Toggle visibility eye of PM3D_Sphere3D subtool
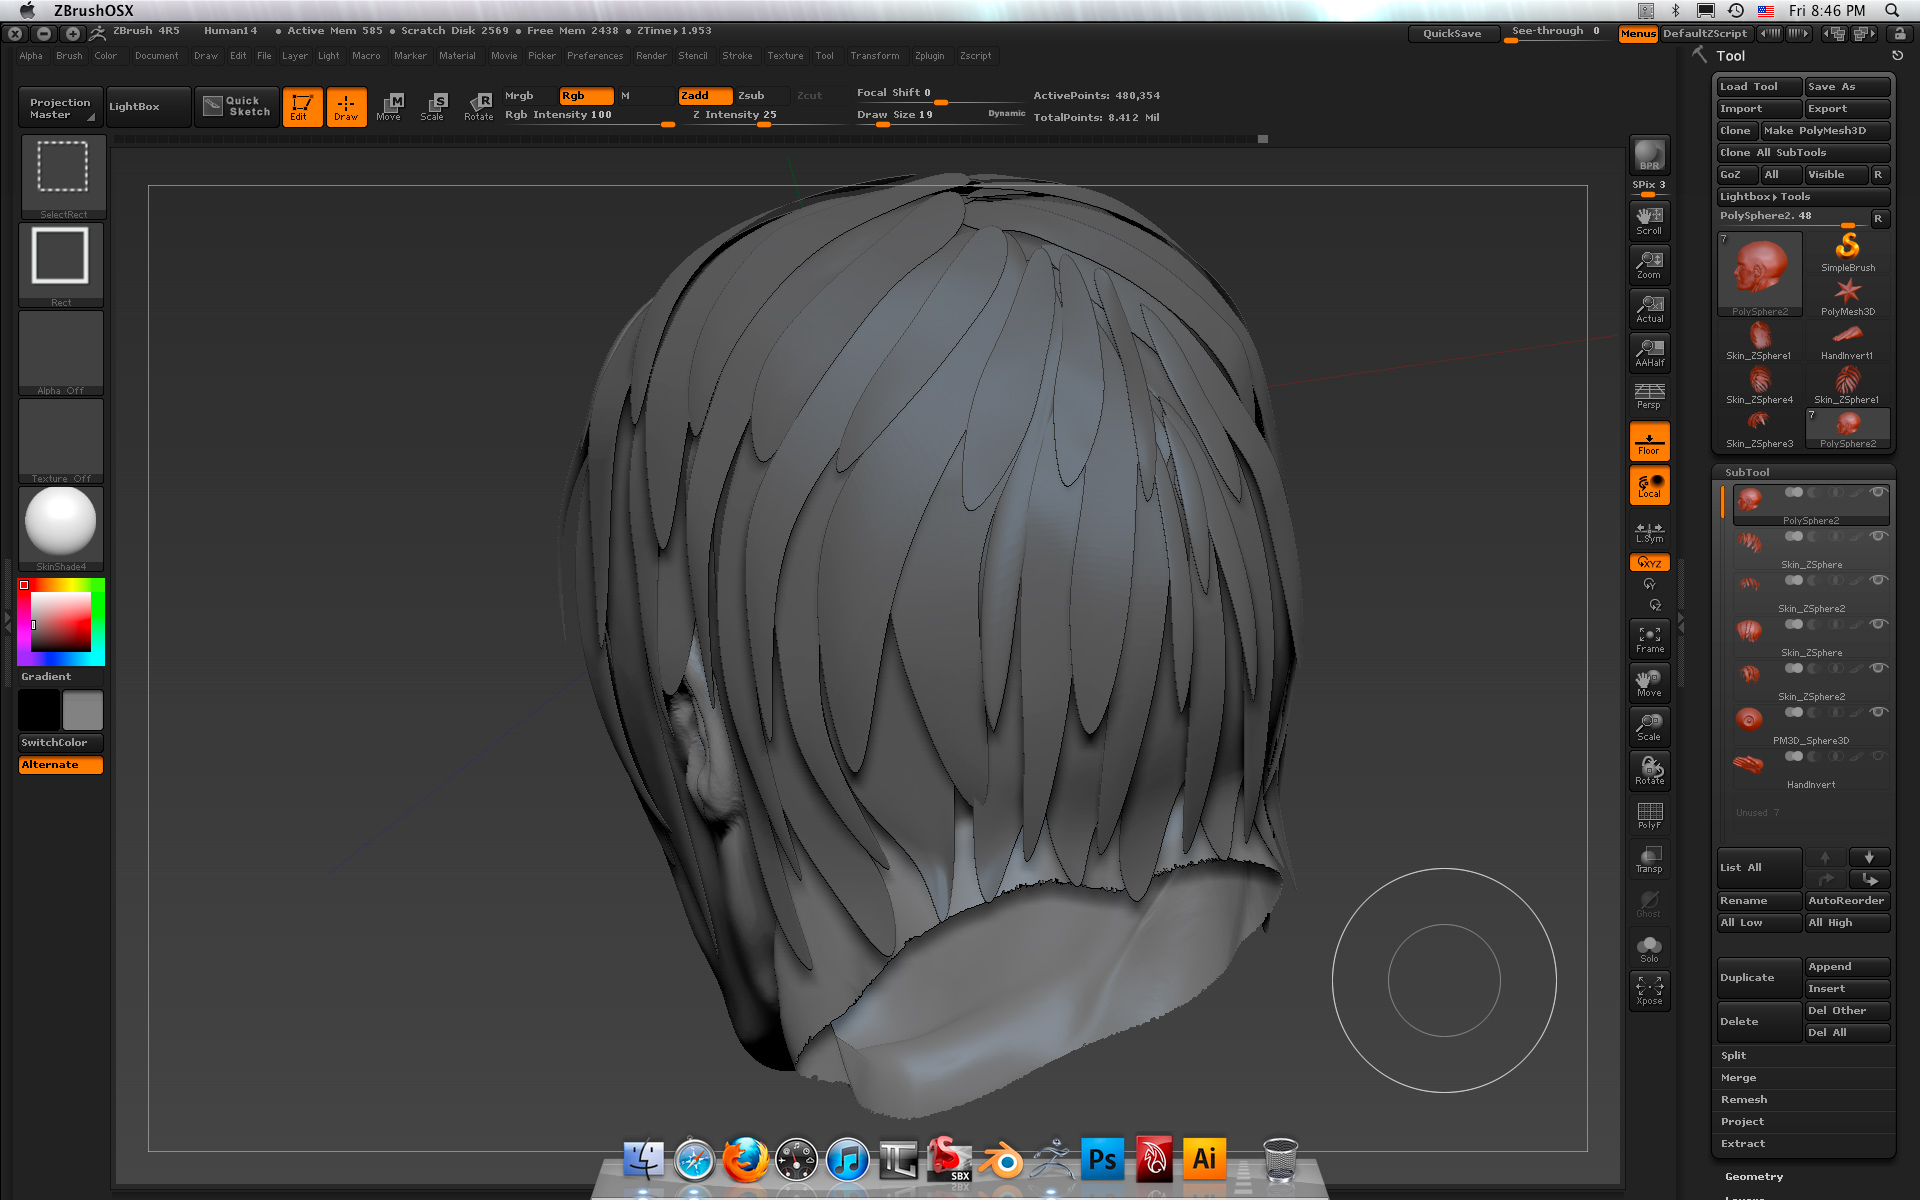This screenshot has height=1200, width=1920. (1878, 712)
